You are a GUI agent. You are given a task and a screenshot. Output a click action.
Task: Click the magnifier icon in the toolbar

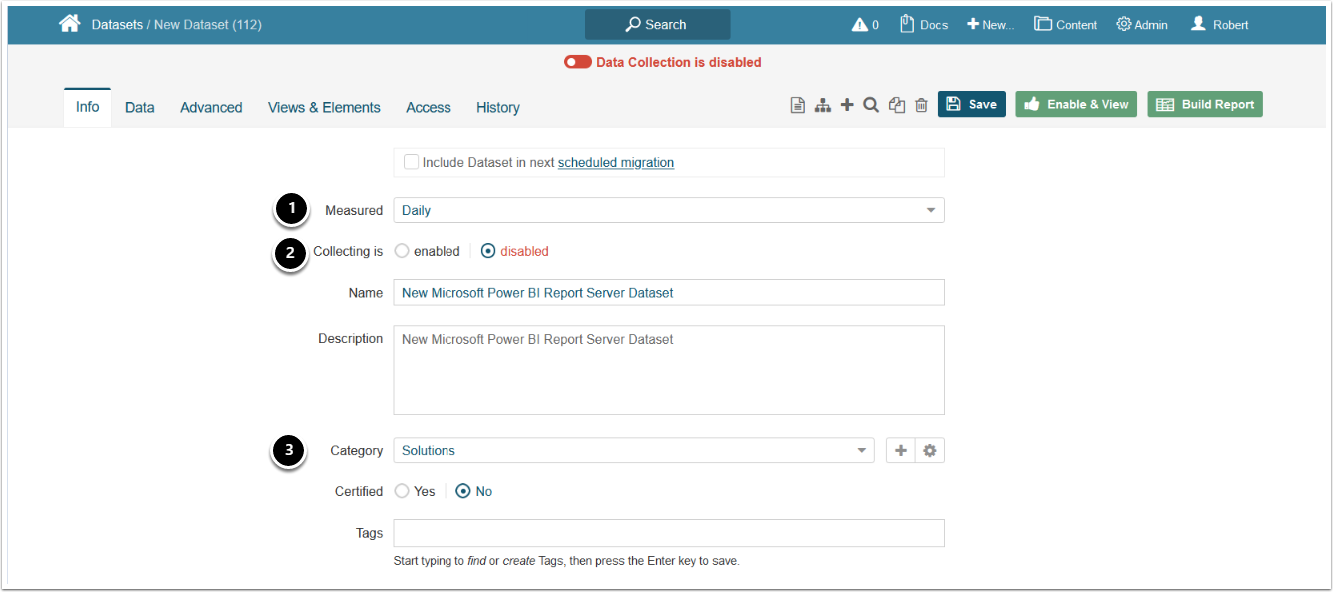[871, 105]
